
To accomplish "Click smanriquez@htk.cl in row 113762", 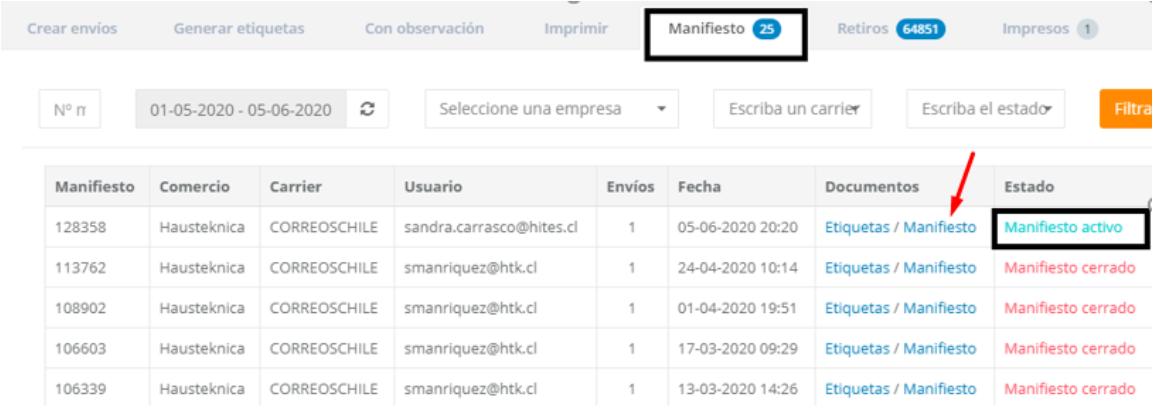I will tap(470, 267).
